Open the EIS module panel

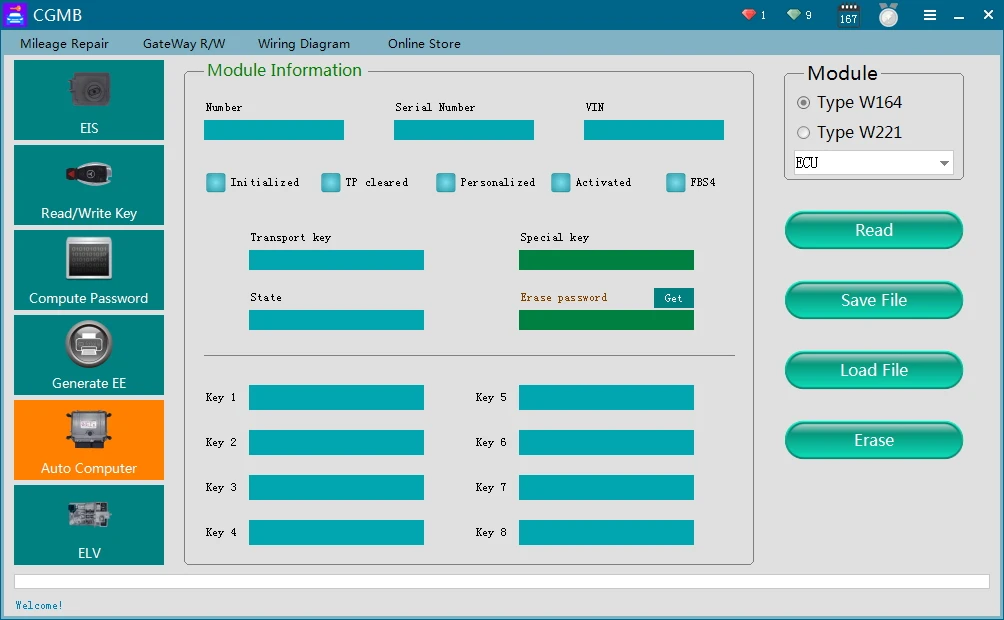(x=89, y=100)
